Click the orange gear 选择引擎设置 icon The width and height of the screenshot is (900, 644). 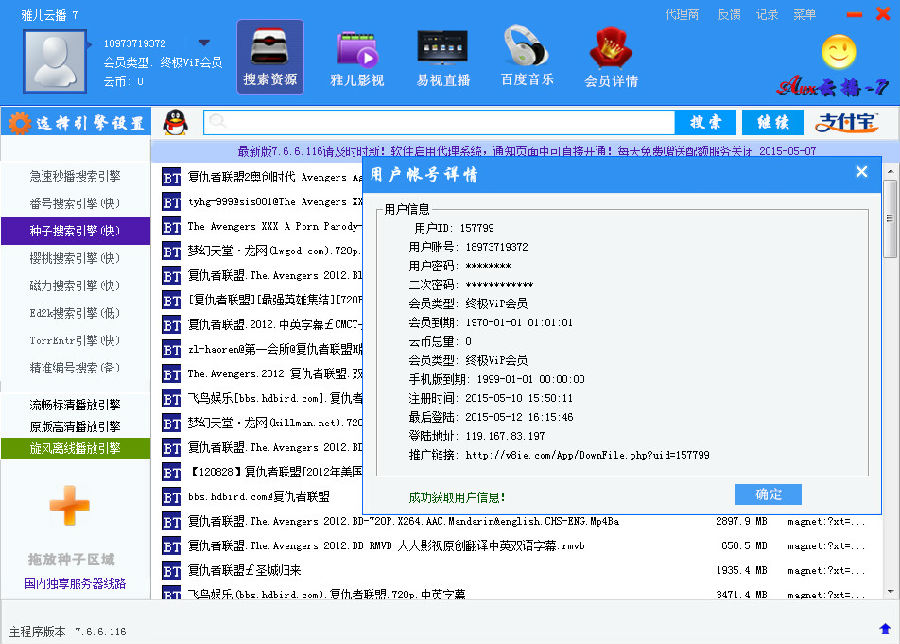[19, 123]
